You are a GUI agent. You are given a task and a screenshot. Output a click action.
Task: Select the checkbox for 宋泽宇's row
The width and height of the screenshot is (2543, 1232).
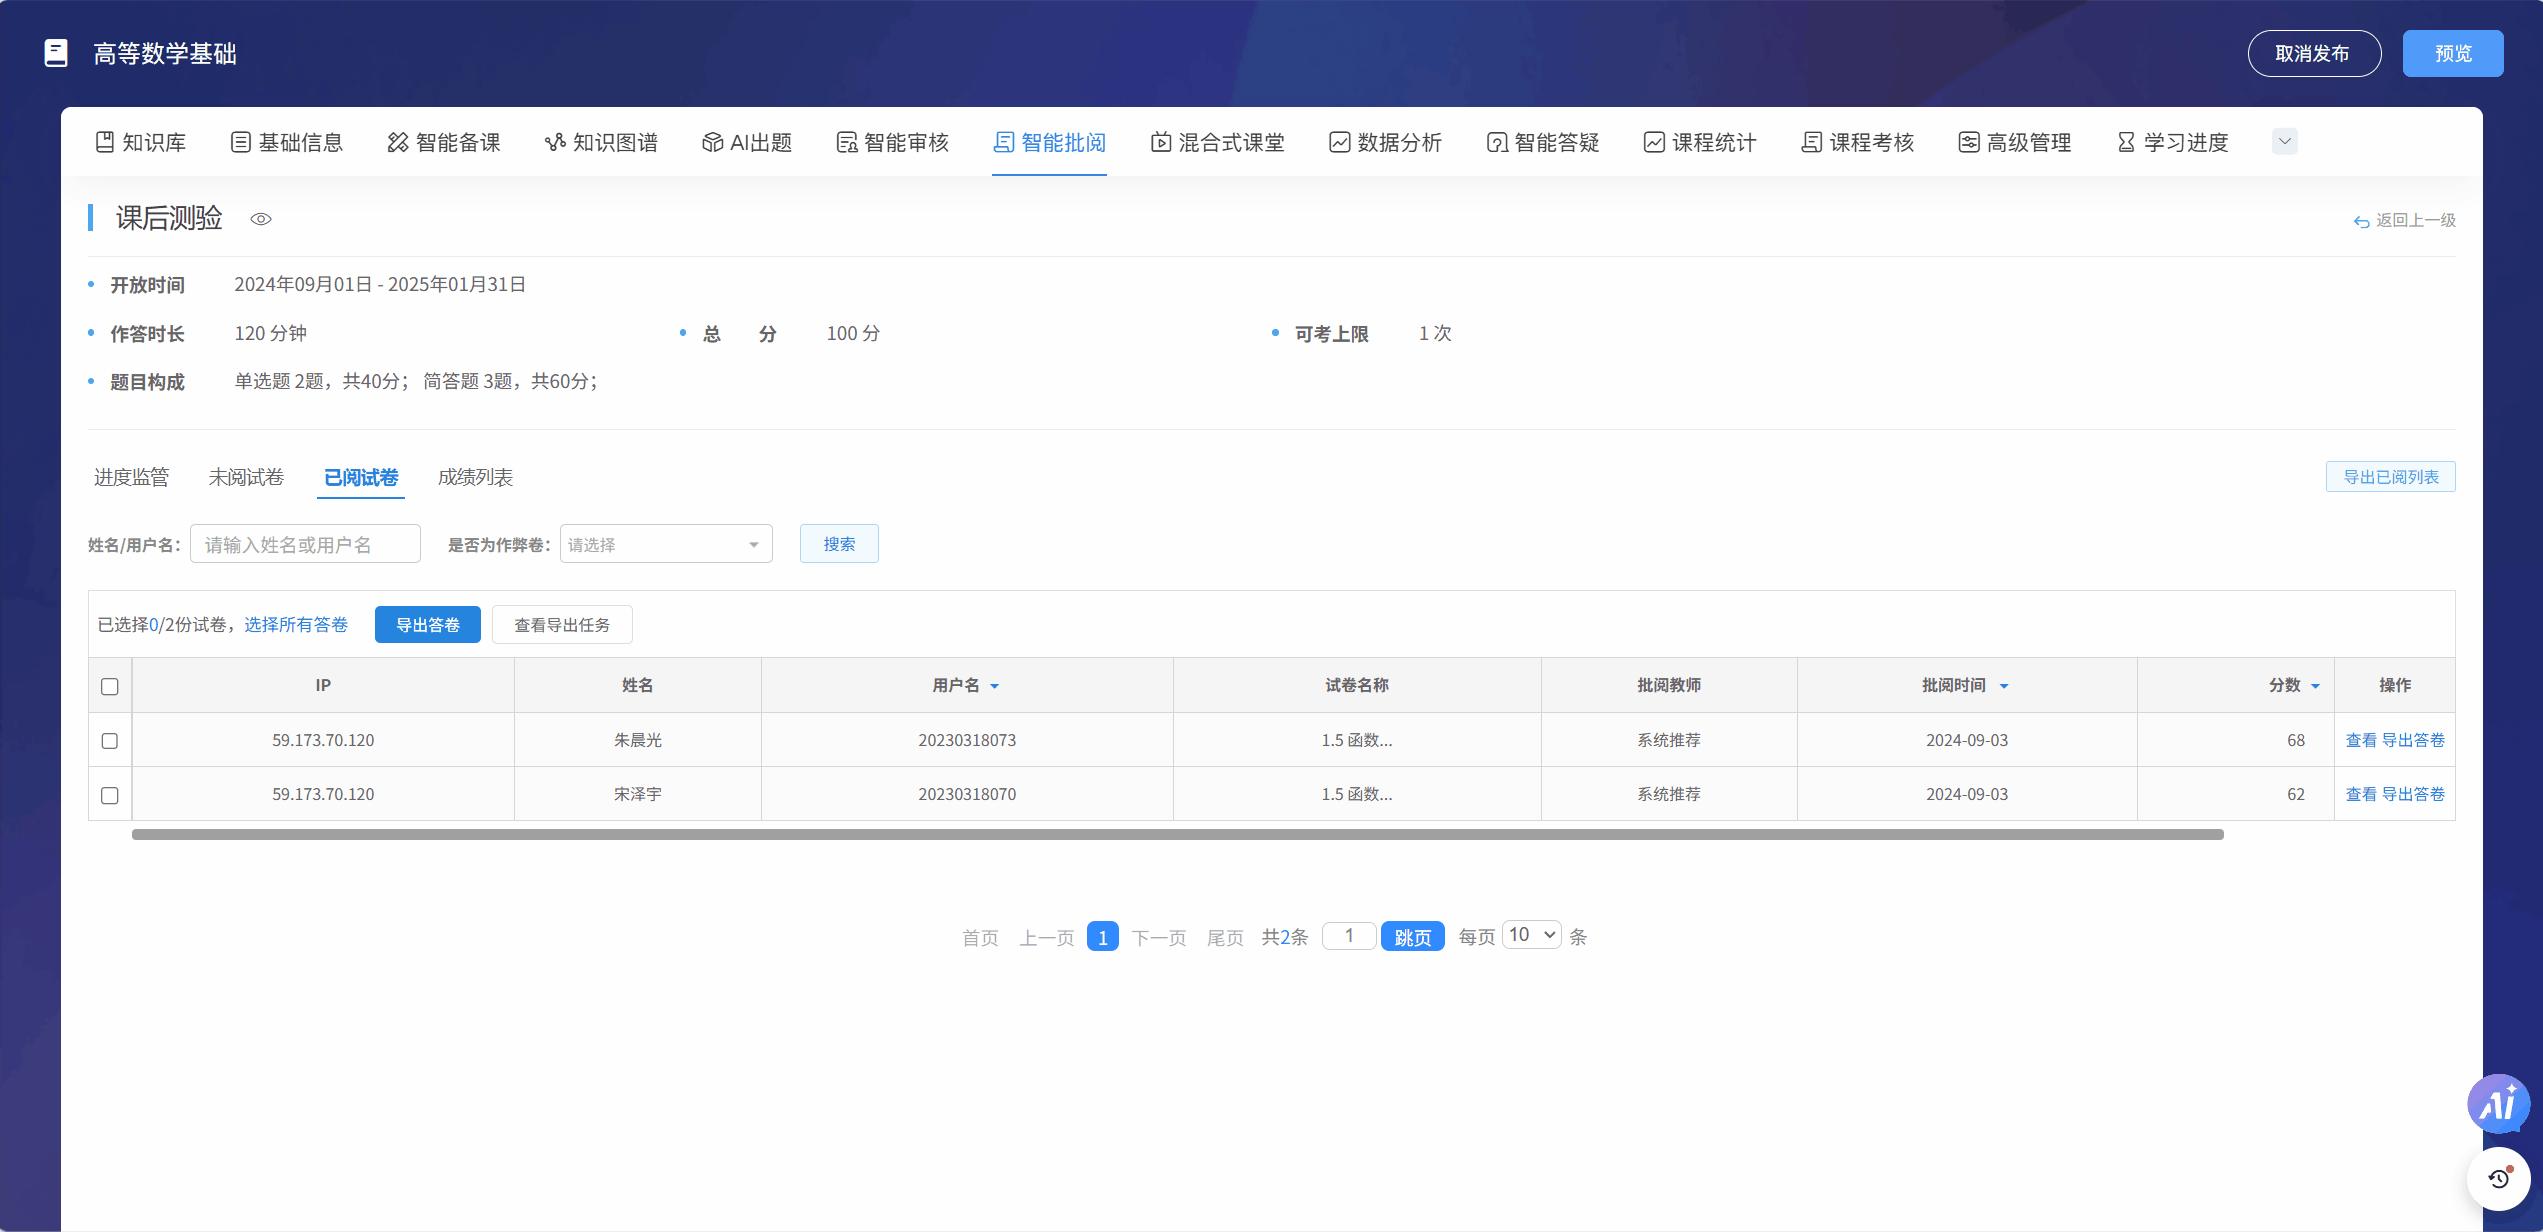point(110,795)
